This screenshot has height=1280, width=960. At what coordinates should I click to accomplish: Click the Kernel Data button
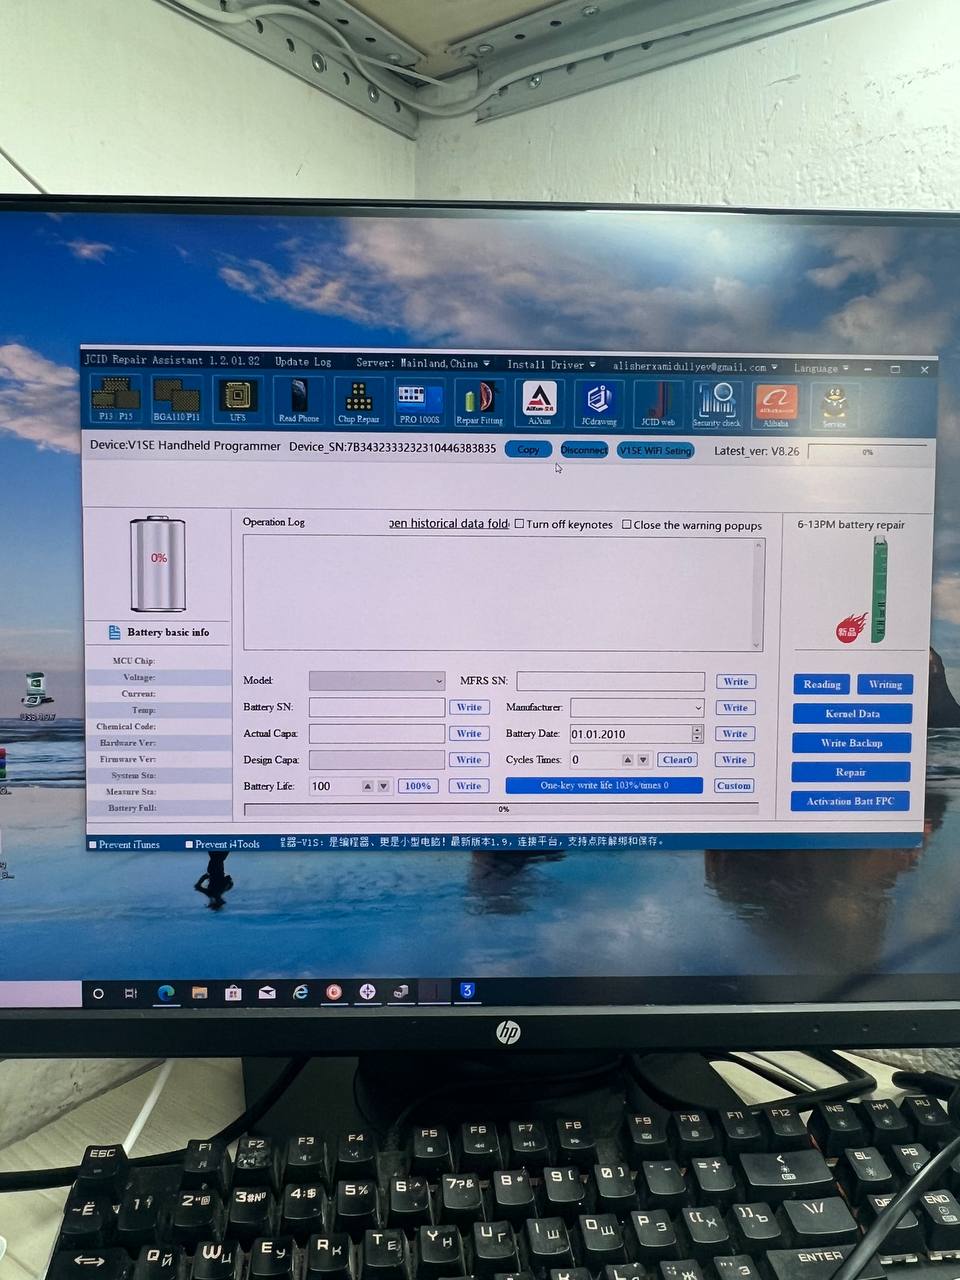point(852,714)
